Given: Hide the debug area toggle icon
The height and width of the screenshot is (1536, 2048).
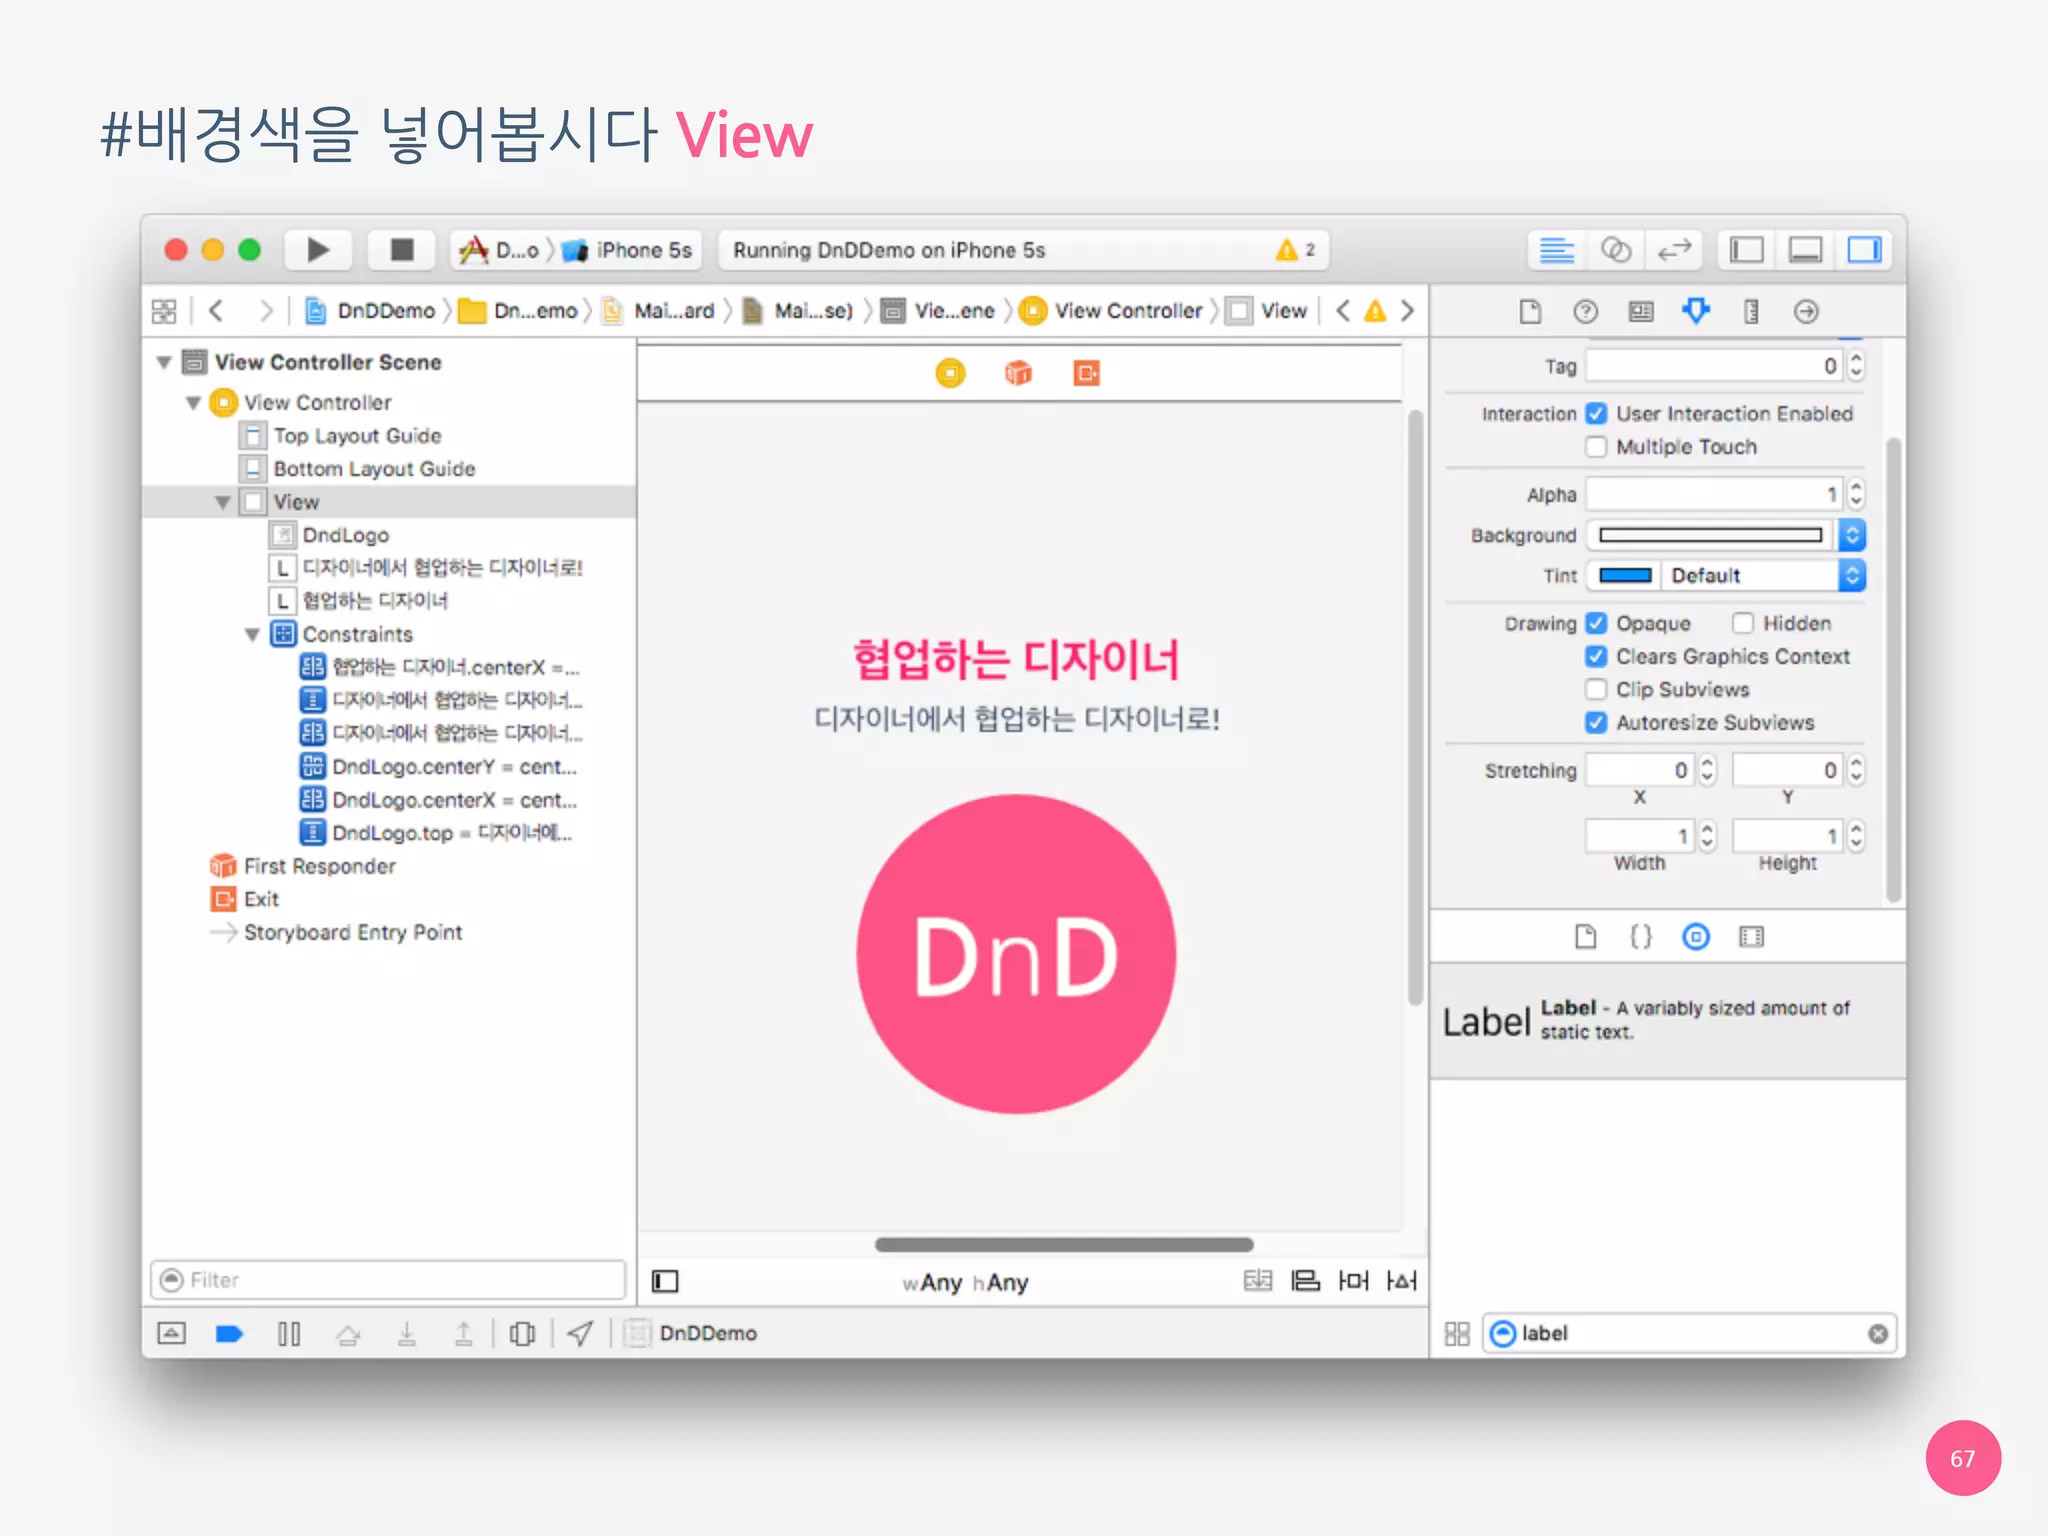Looking at the screenshot, I should coord(172,1334).
